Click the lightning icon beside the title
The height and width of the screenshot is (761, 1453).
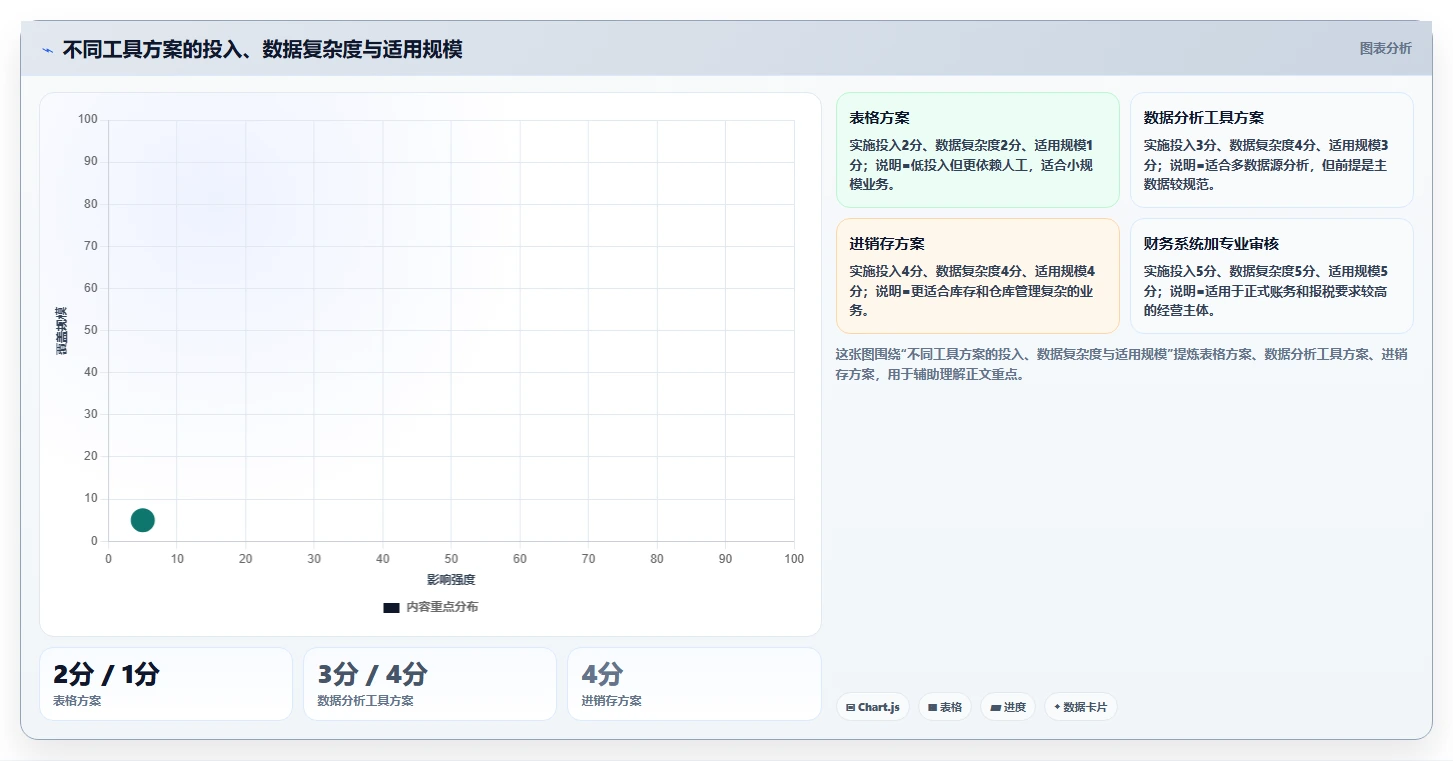47,50
